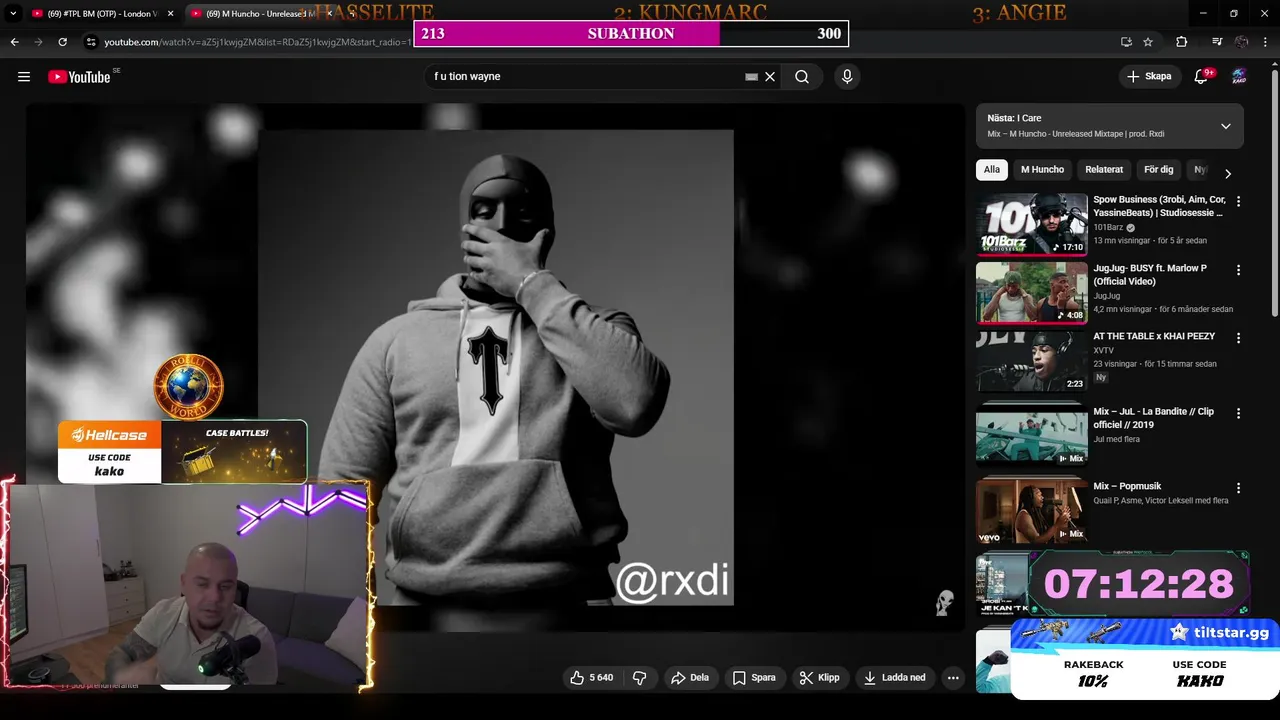The height and width of the screenshot is (720, 1280).
Task: Close the #TPL BM (OTP) tab
Action: 171,14
